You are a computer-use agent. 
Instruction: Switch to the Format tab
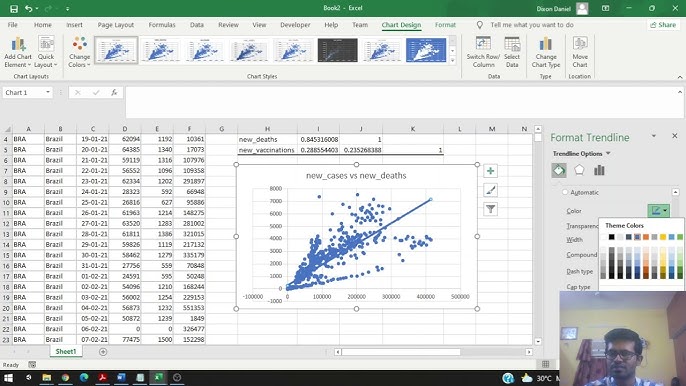point(445,25)
